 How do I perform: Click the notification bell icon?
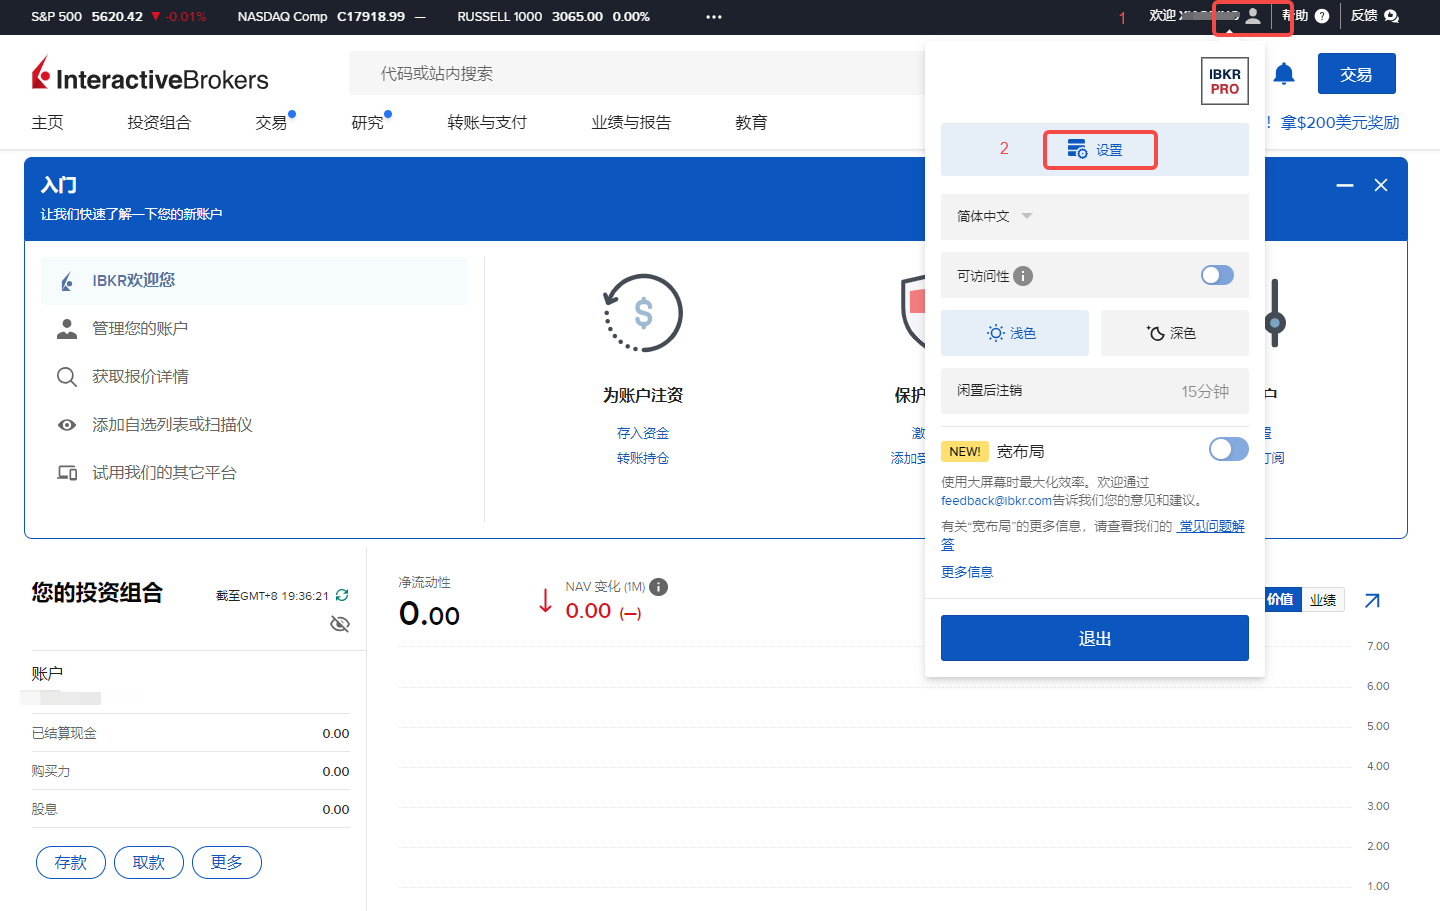coord(1284,73)
